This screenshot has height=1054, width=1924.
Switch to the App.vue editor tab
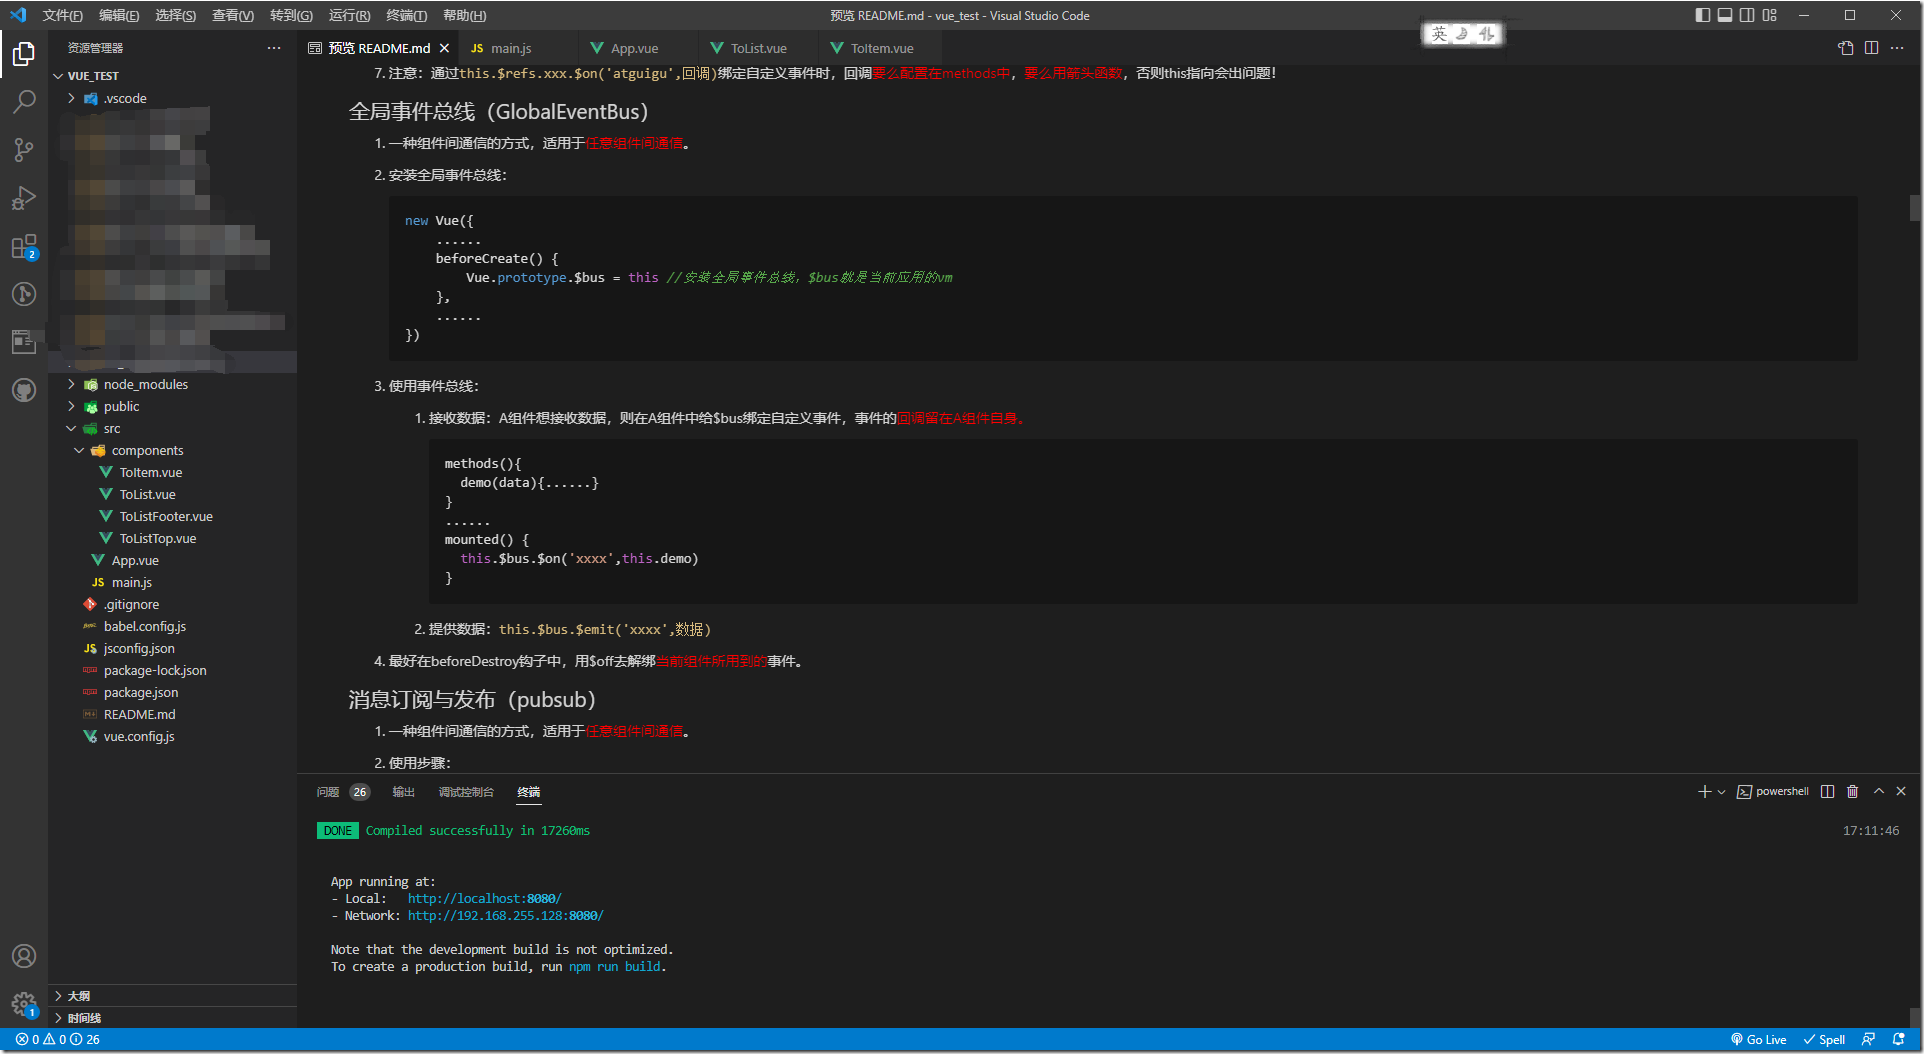click(x=634, y=48)
